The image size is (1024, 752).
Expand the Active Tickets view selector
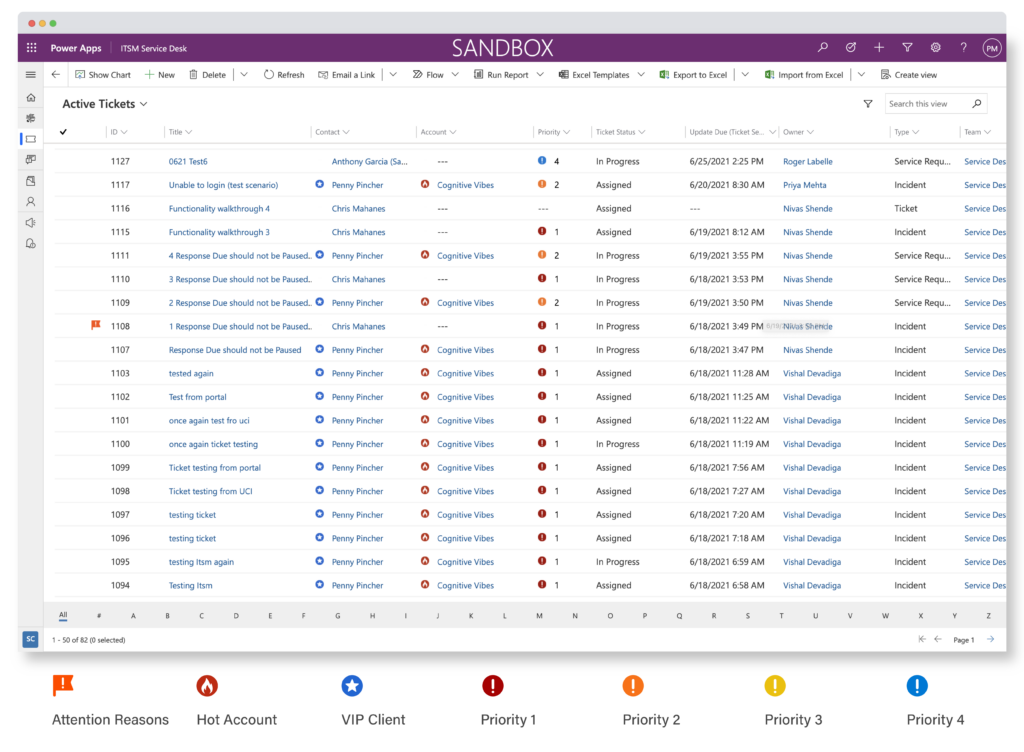coord(104,104)
